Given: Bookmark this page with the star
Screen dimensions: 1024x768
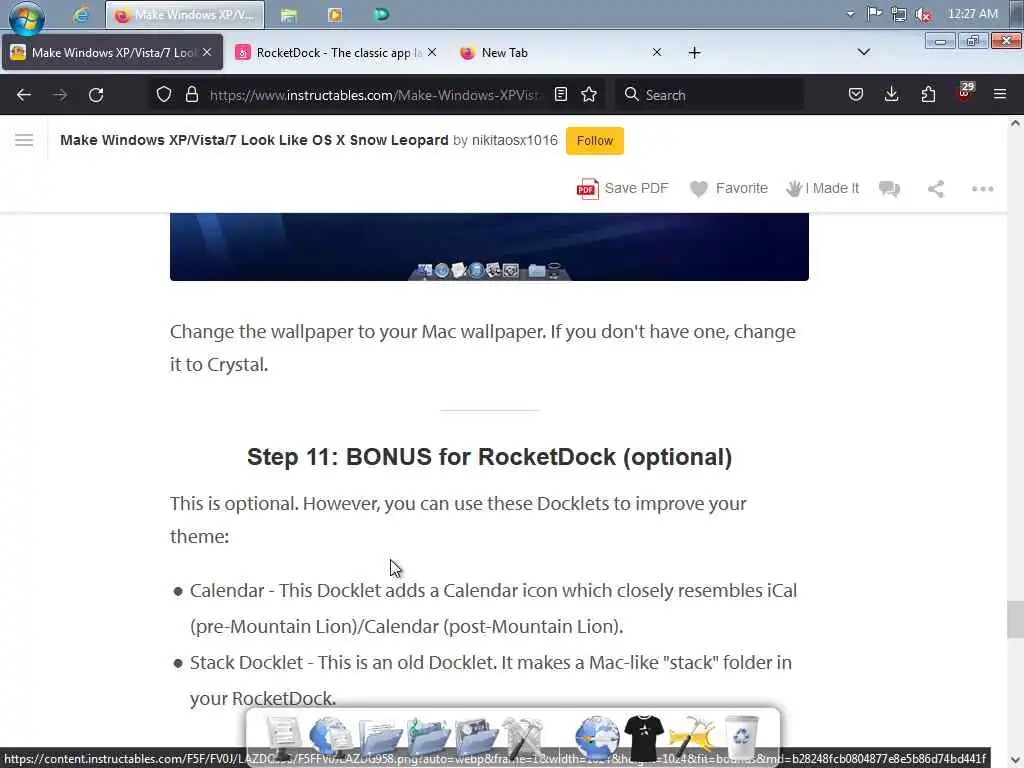Looking at the screenshot, I should click(589, 95).
